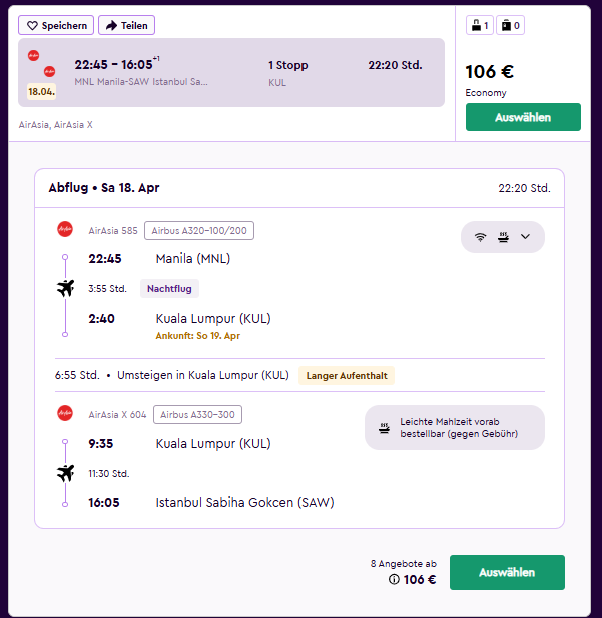Click the Langer Aufenthalt badge
602x618 pixels.
[x=347, y=376]
